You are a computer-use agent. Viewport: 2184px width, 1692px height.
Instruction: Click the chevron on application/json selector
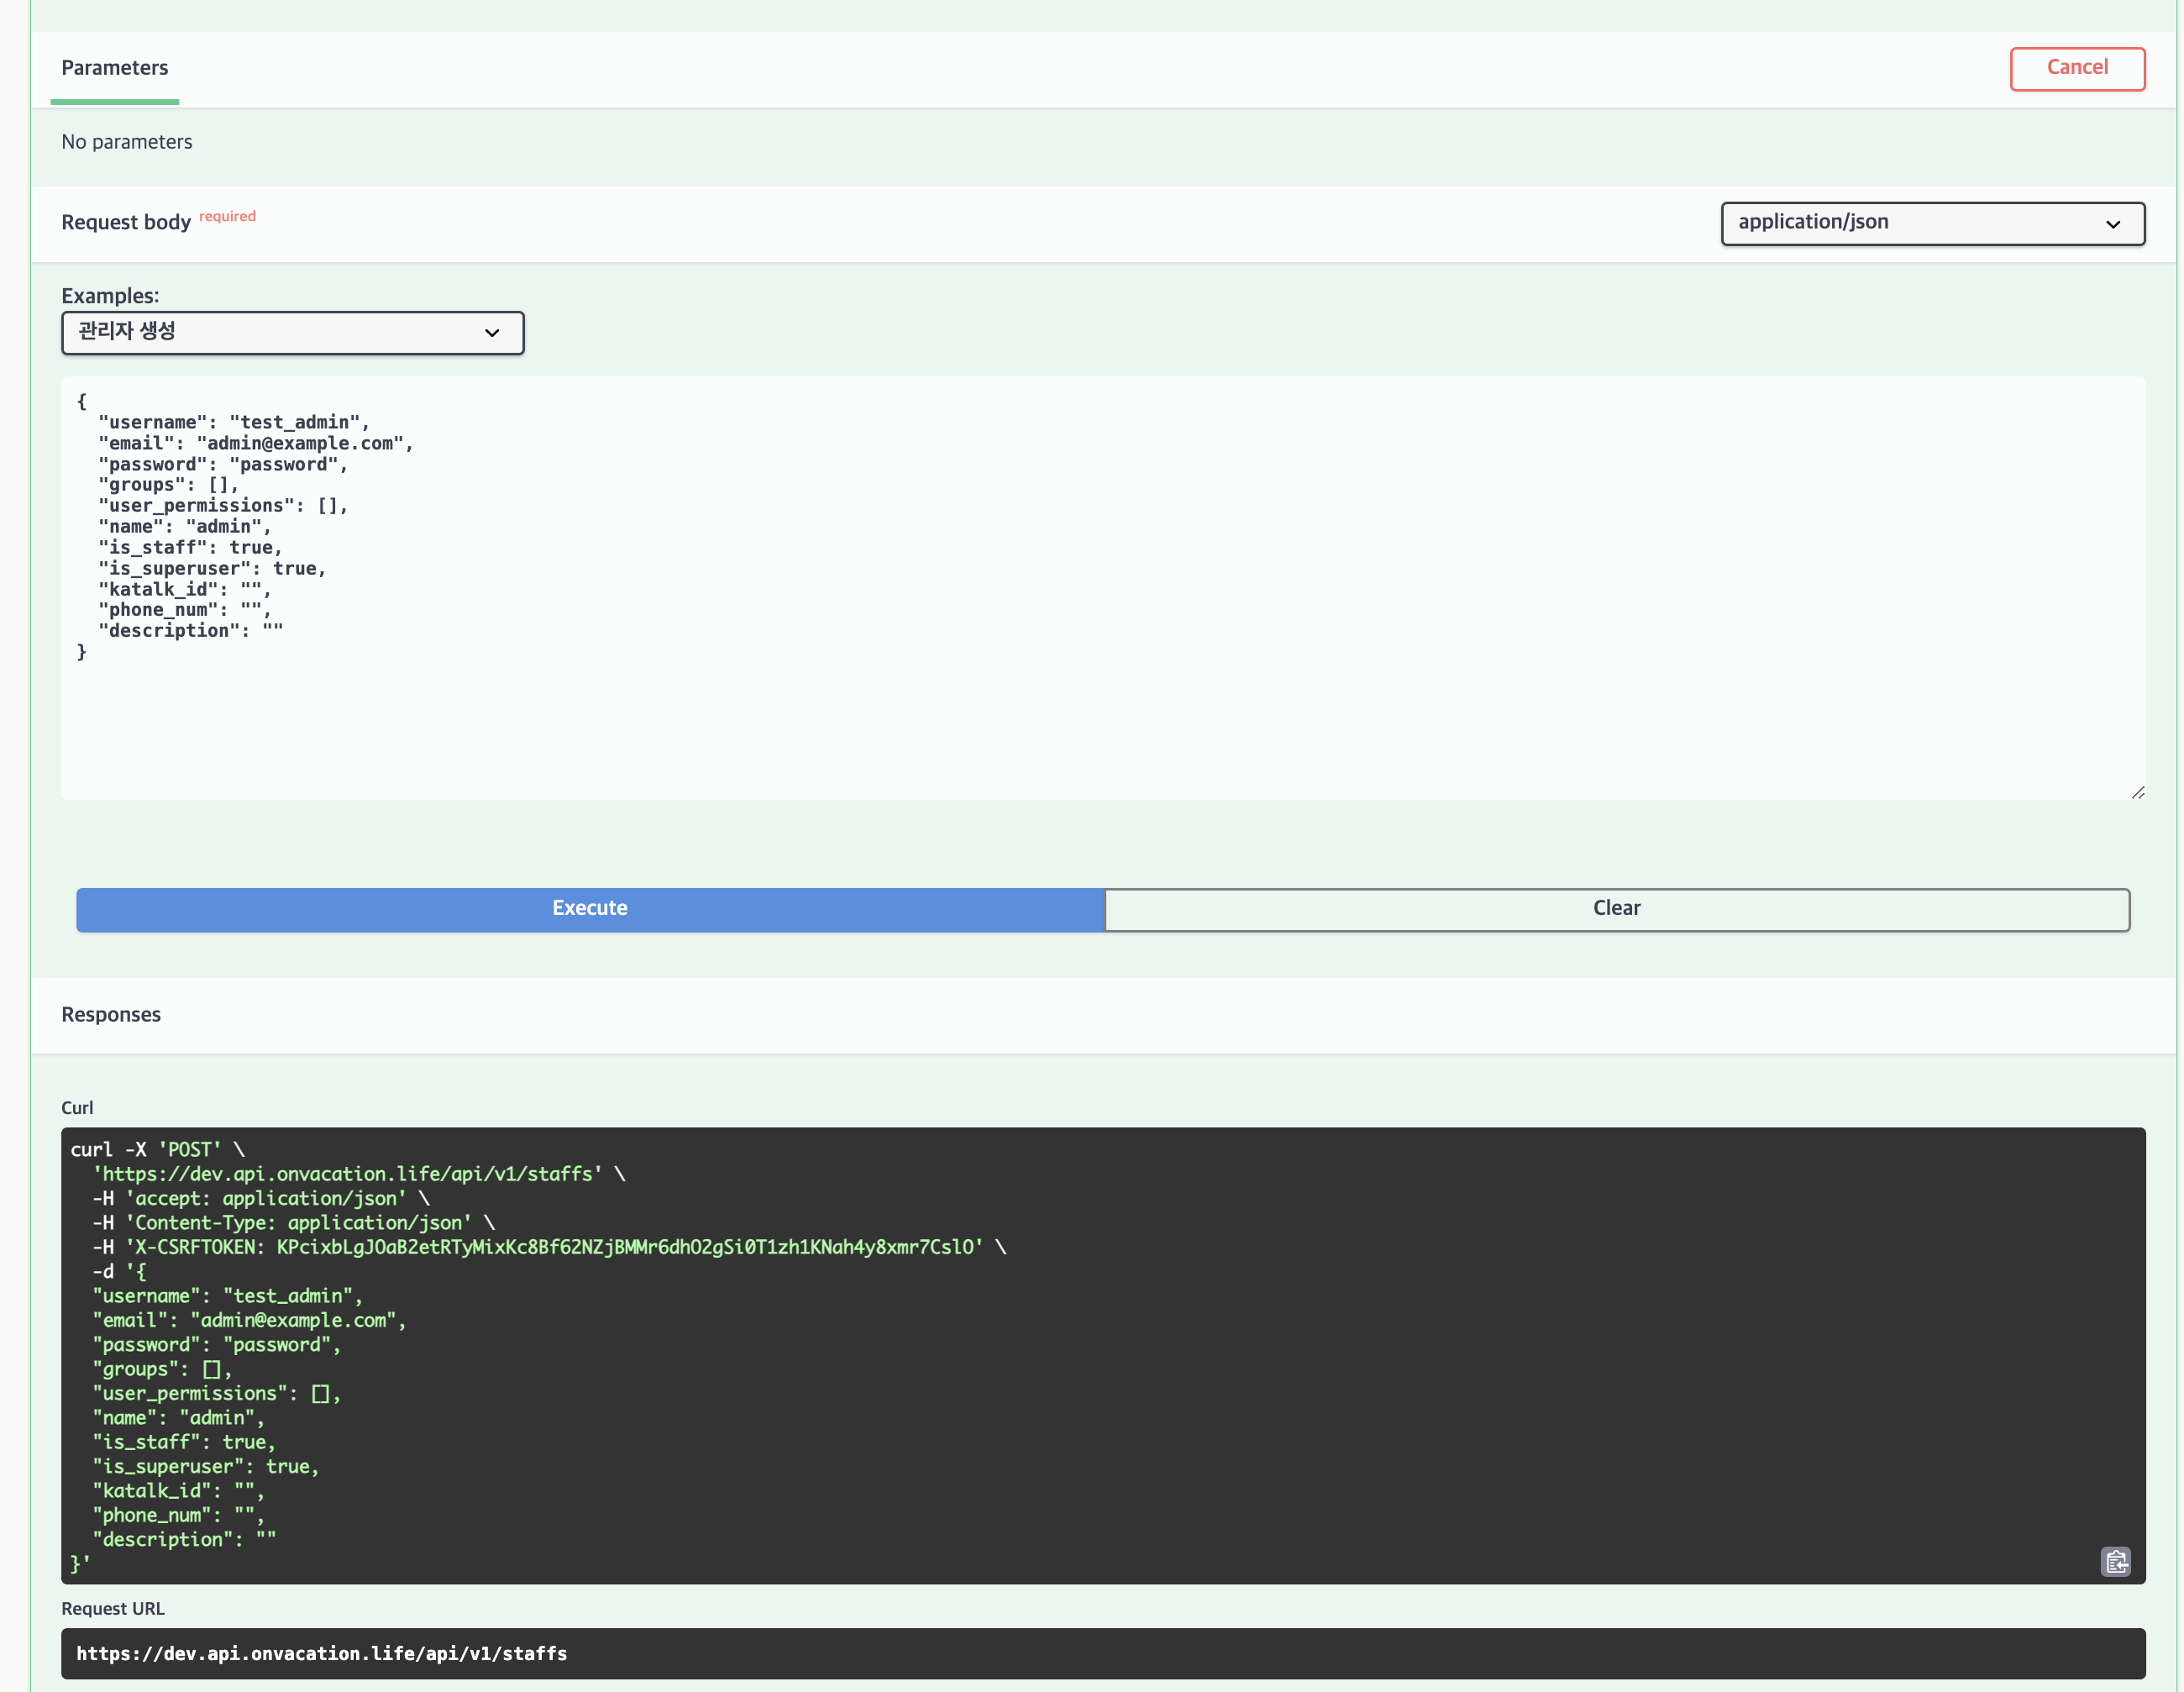(2112, 224)
